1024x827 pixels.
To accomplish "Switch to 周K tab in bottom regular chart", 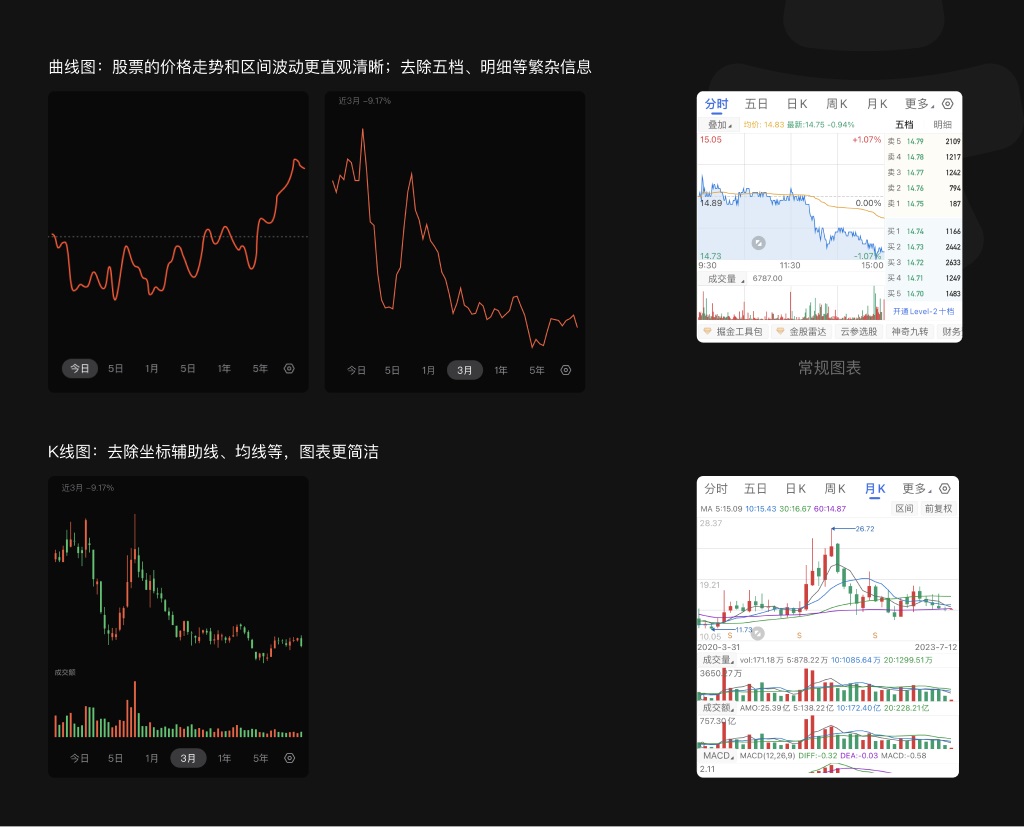I will pos(835,489).
